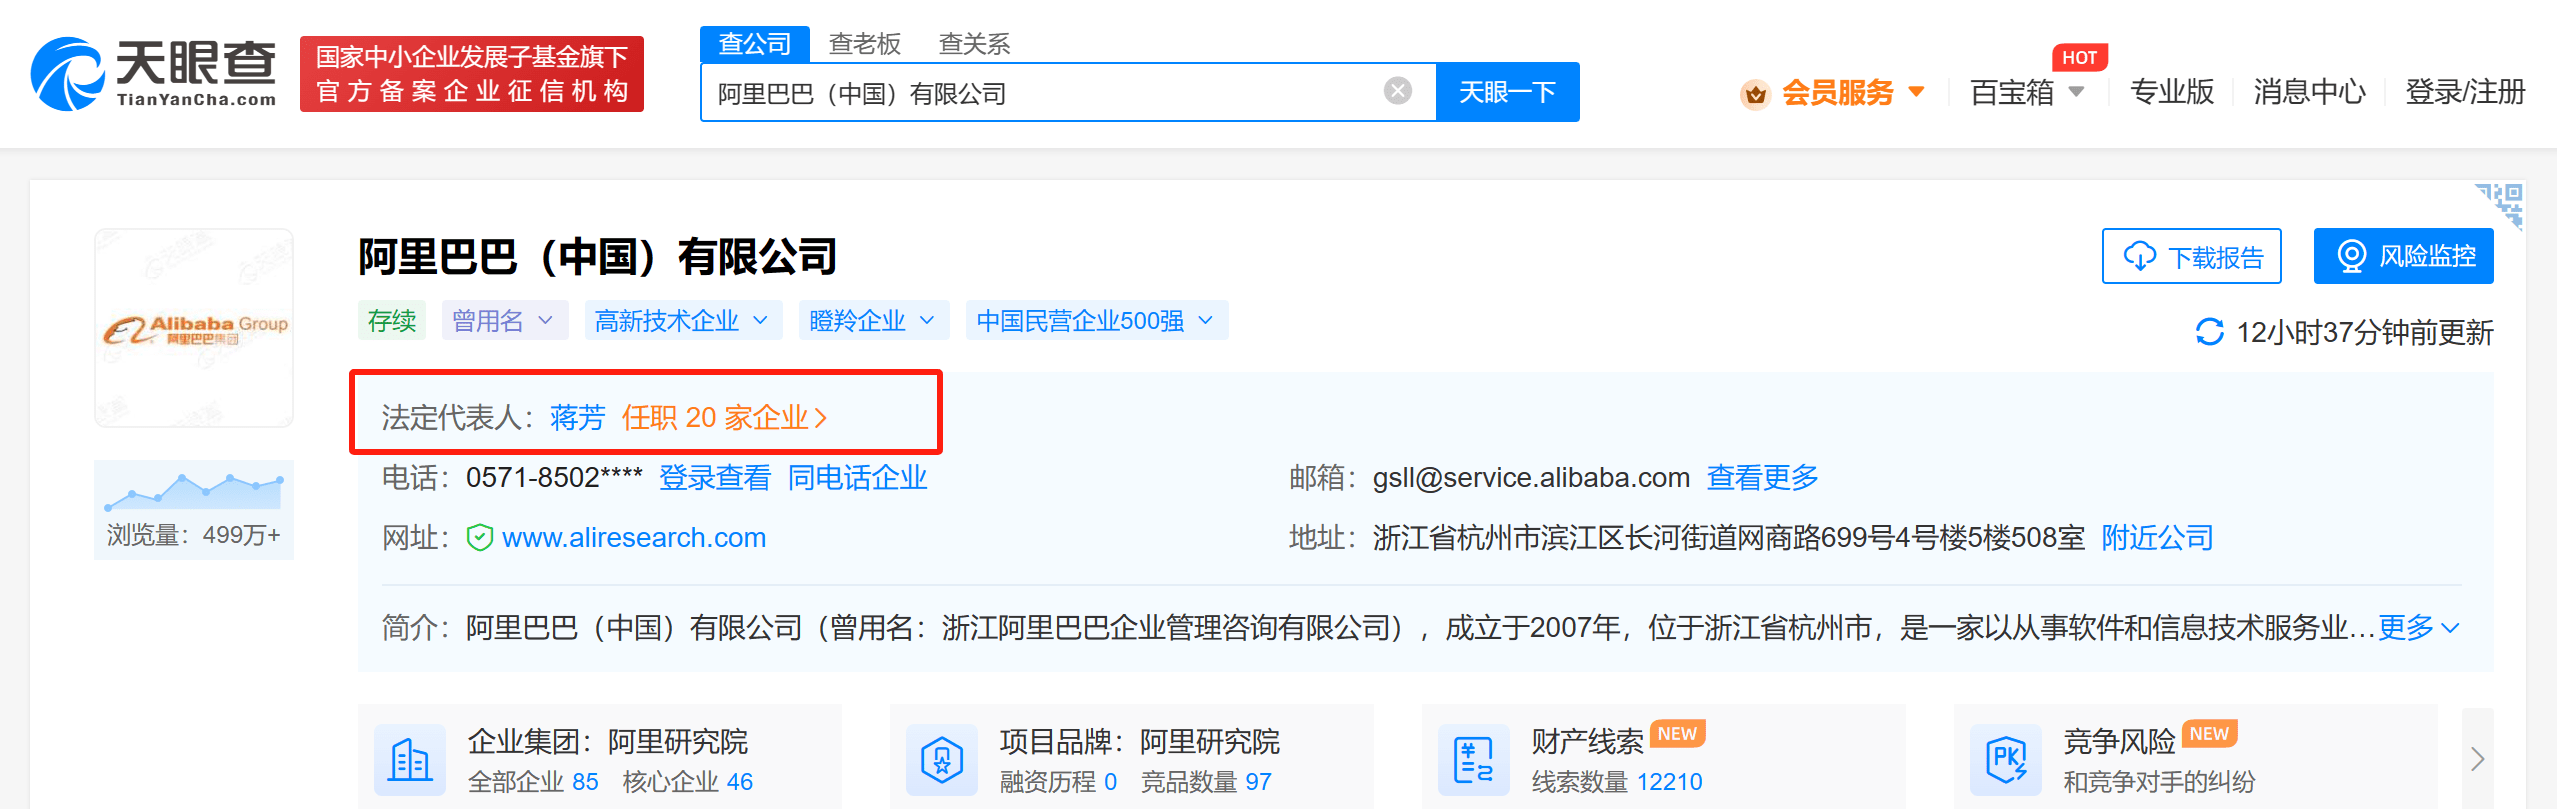The height and width of the screenshot is (809, 2557).
Task: Expand the 中国民营企业500强 tag dropdown
Action: click(x=1096, y=320)
